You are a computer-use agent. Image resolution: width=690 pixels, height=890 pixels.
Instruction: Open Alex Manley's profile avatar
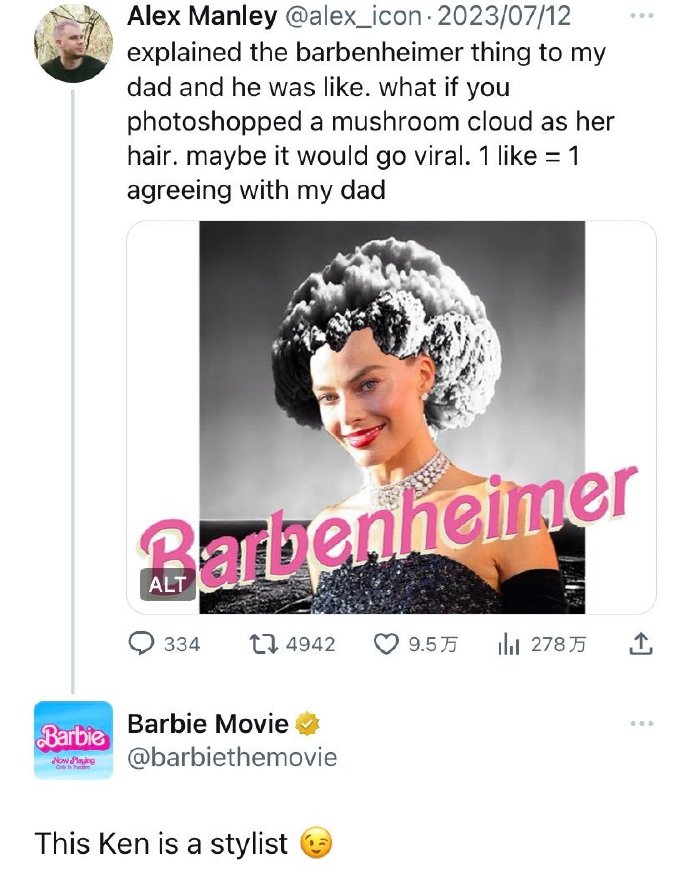[x=71, y=44]
